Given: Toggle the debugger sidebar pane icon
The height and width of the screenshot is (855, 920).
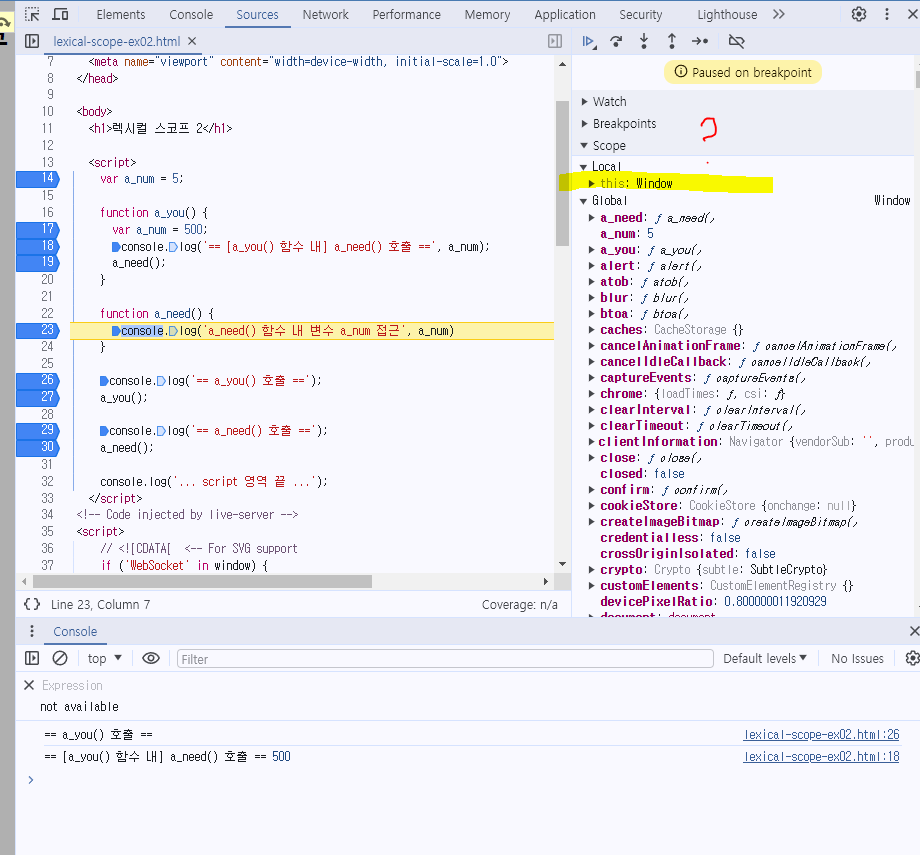Looking at the screenshot, I should pyautogui.click(x=554, y=41).
